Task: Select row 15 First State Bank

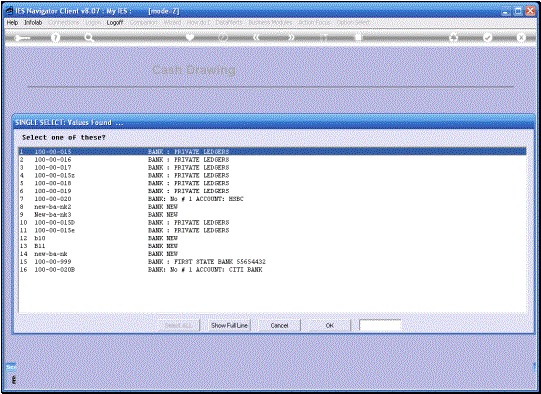Action: tap(272, 262)
